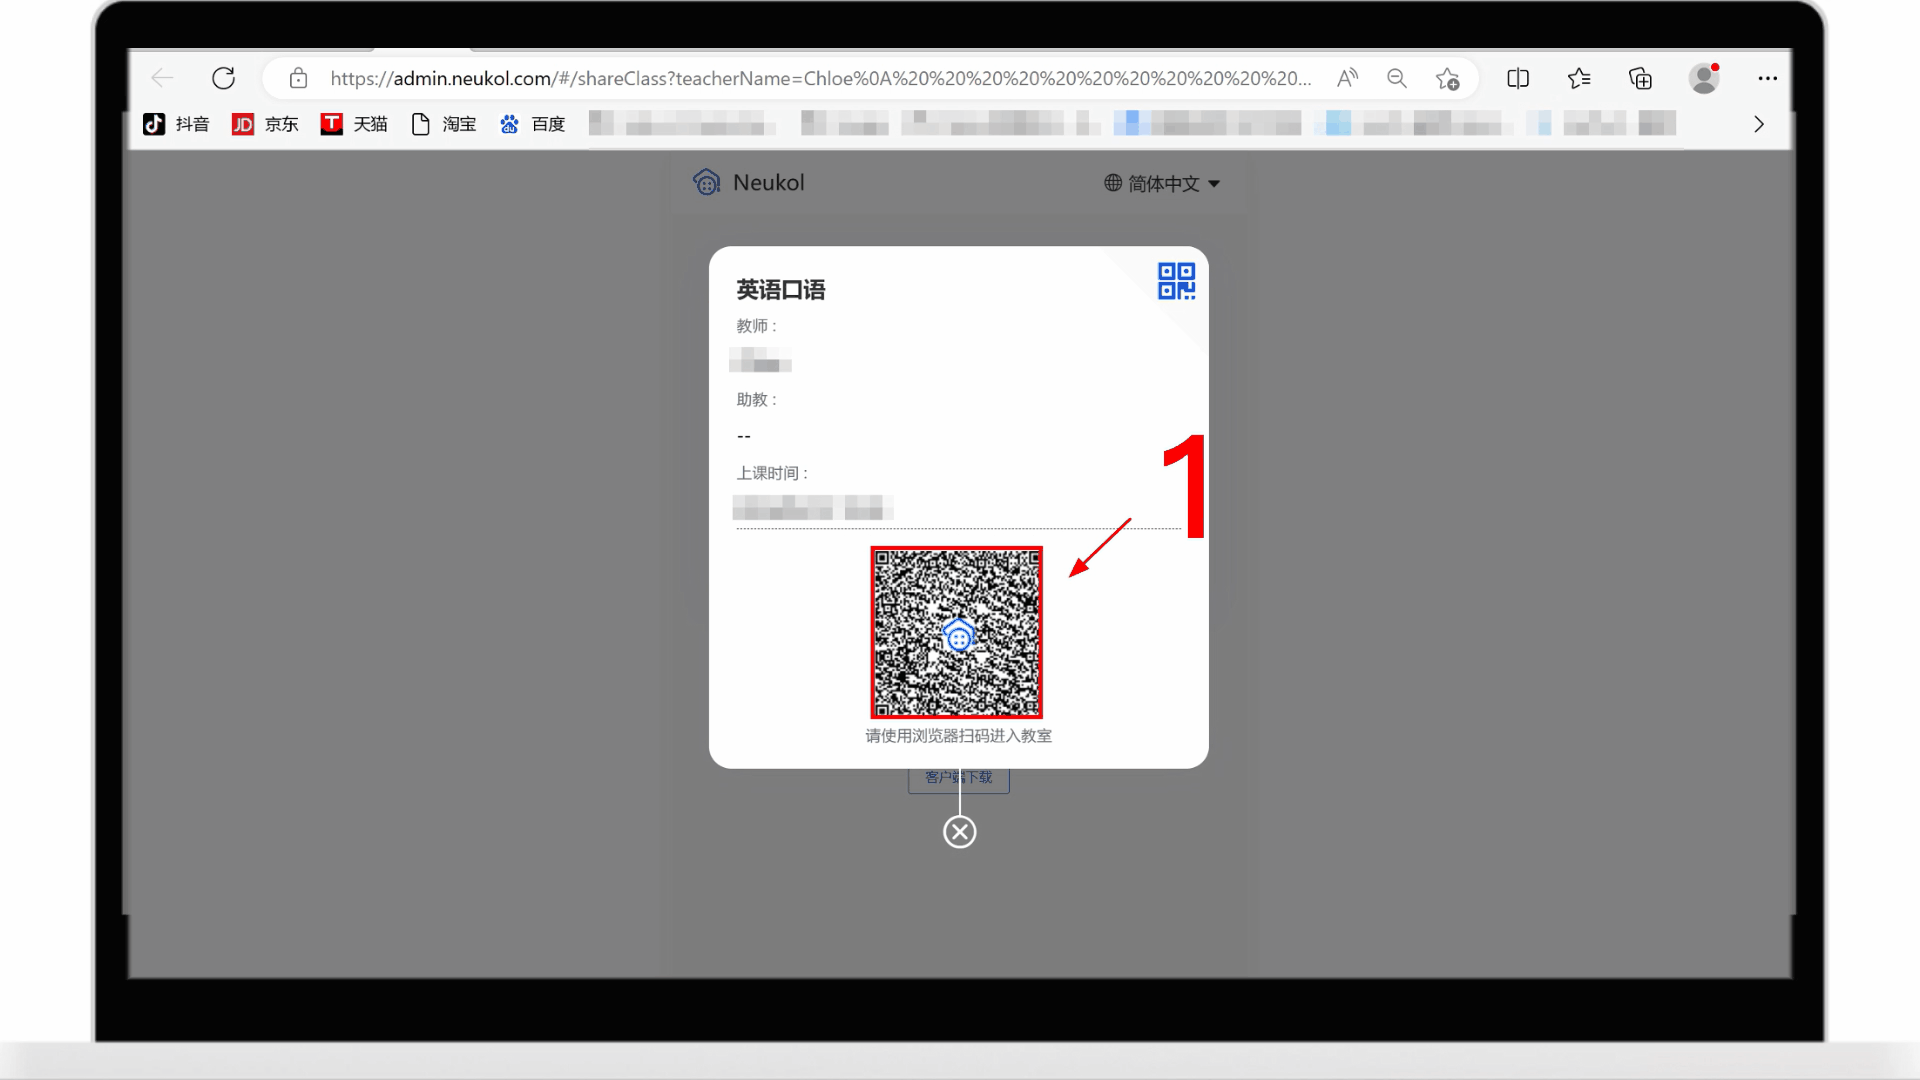Click the Neukol logo in header
The height and width of the screenshot is (1080, 1920).
point(748,182)
